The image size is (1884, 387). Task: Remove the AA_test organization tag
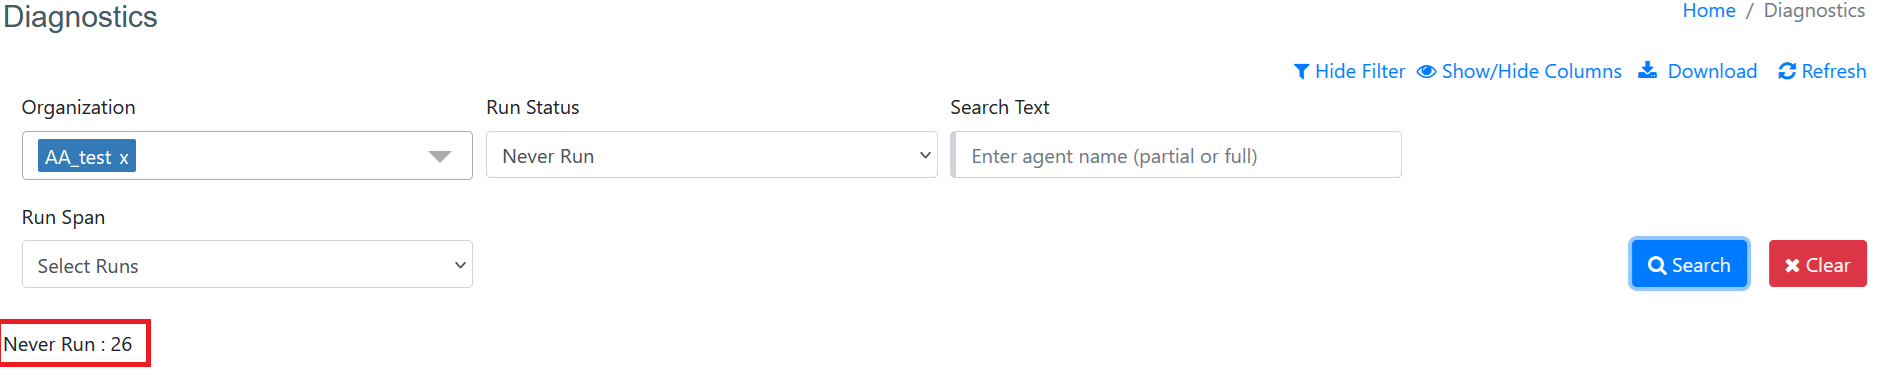point(124,158)
